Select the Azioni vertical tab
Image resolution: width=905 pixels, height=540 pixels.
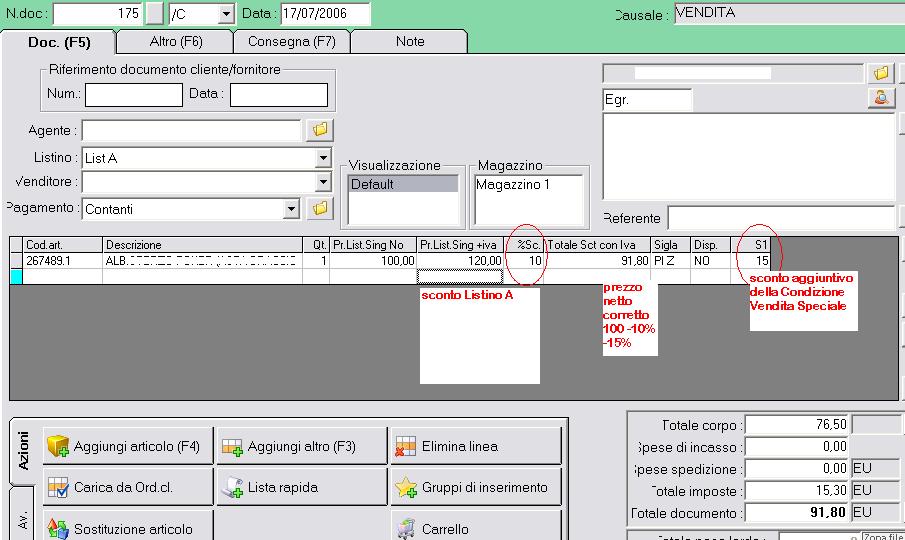pyautogui.click(x=23, y=451)
